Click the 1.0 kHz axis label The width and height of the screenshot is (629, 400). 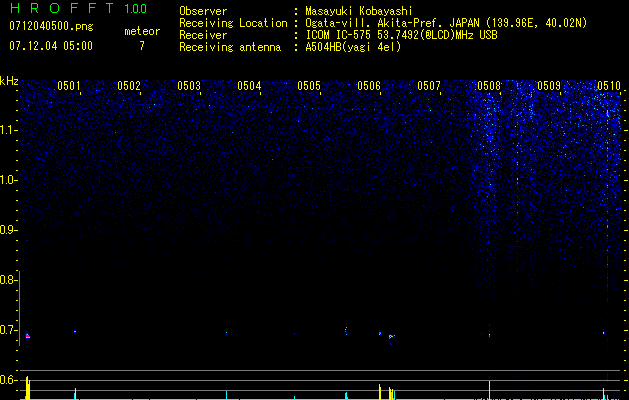8,180
